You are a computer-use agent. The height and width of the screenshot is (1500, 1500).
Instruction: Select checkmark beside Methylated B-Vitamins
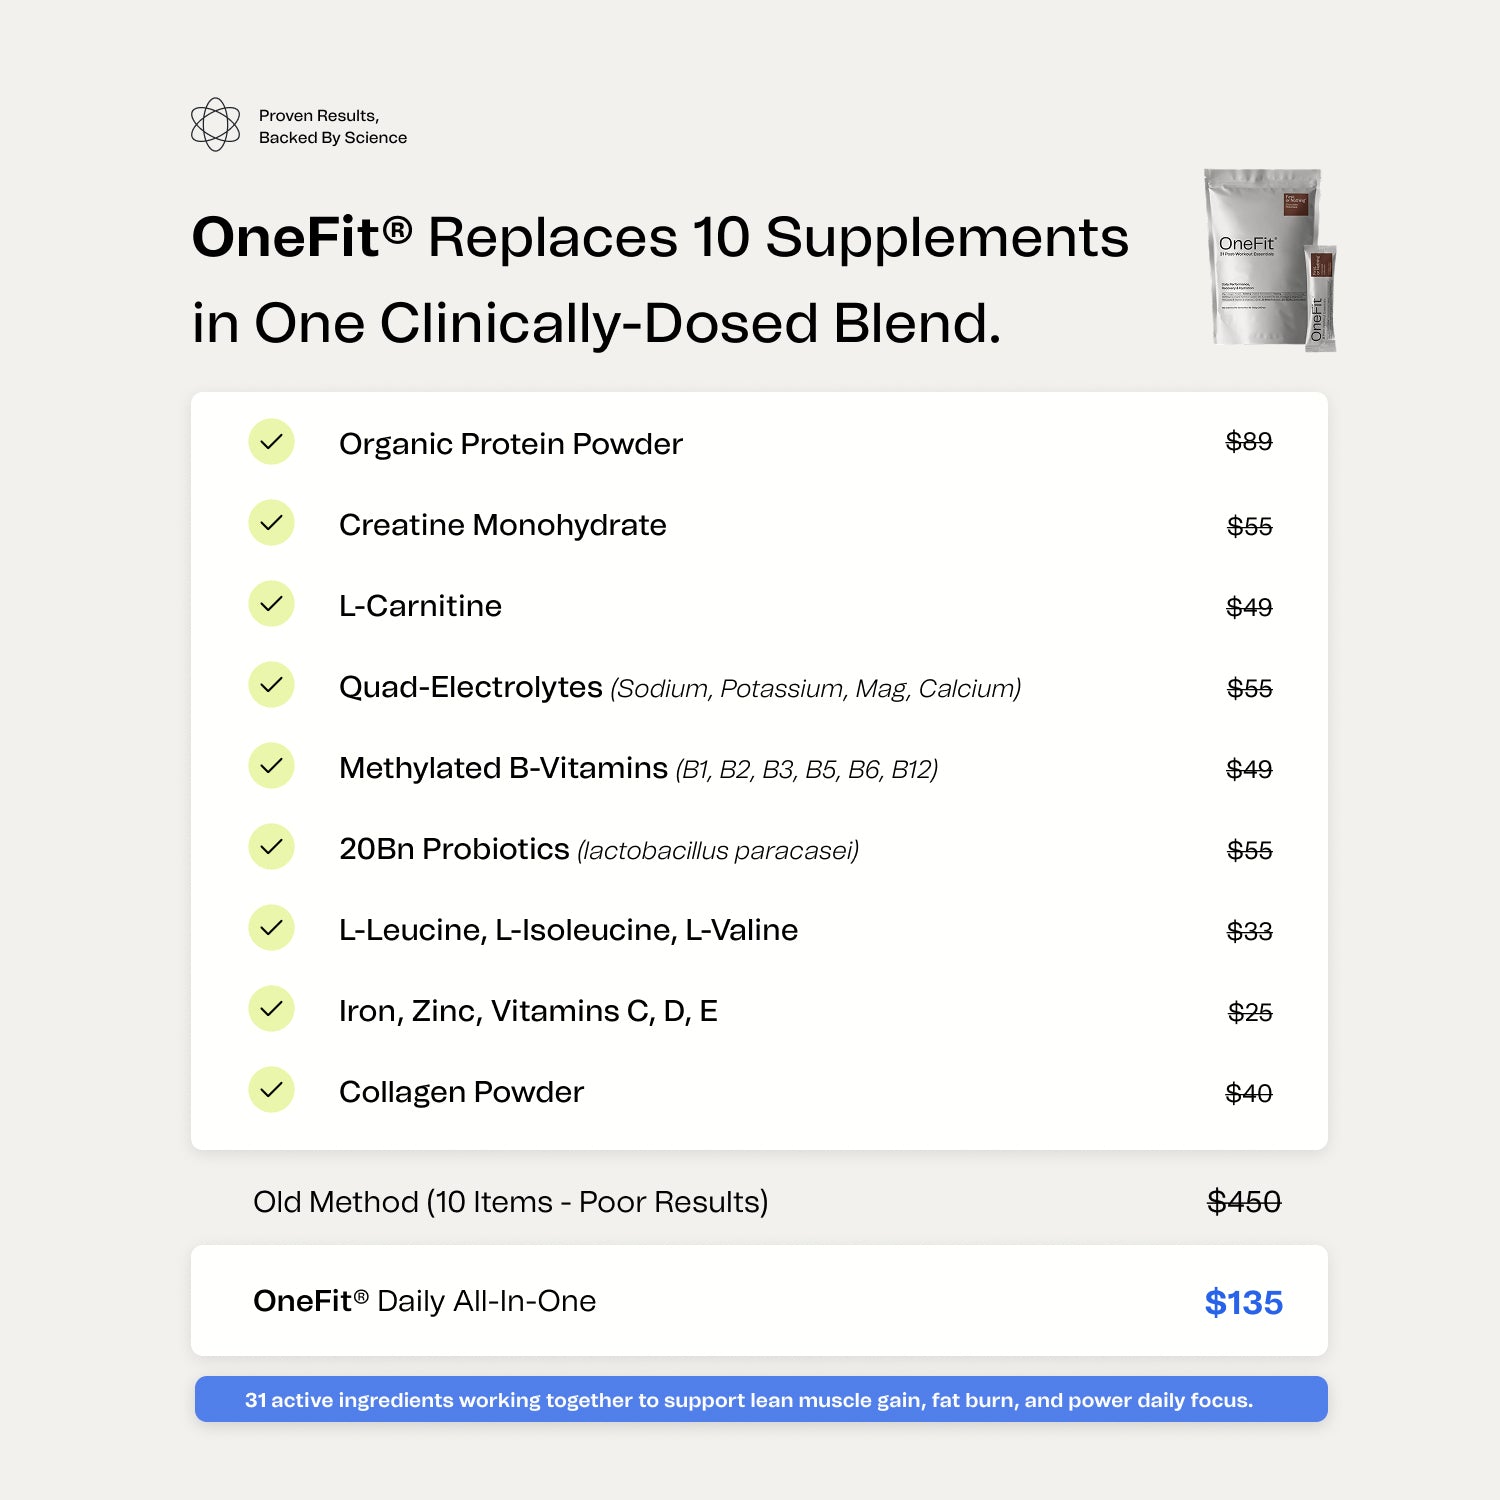point(271,766)
